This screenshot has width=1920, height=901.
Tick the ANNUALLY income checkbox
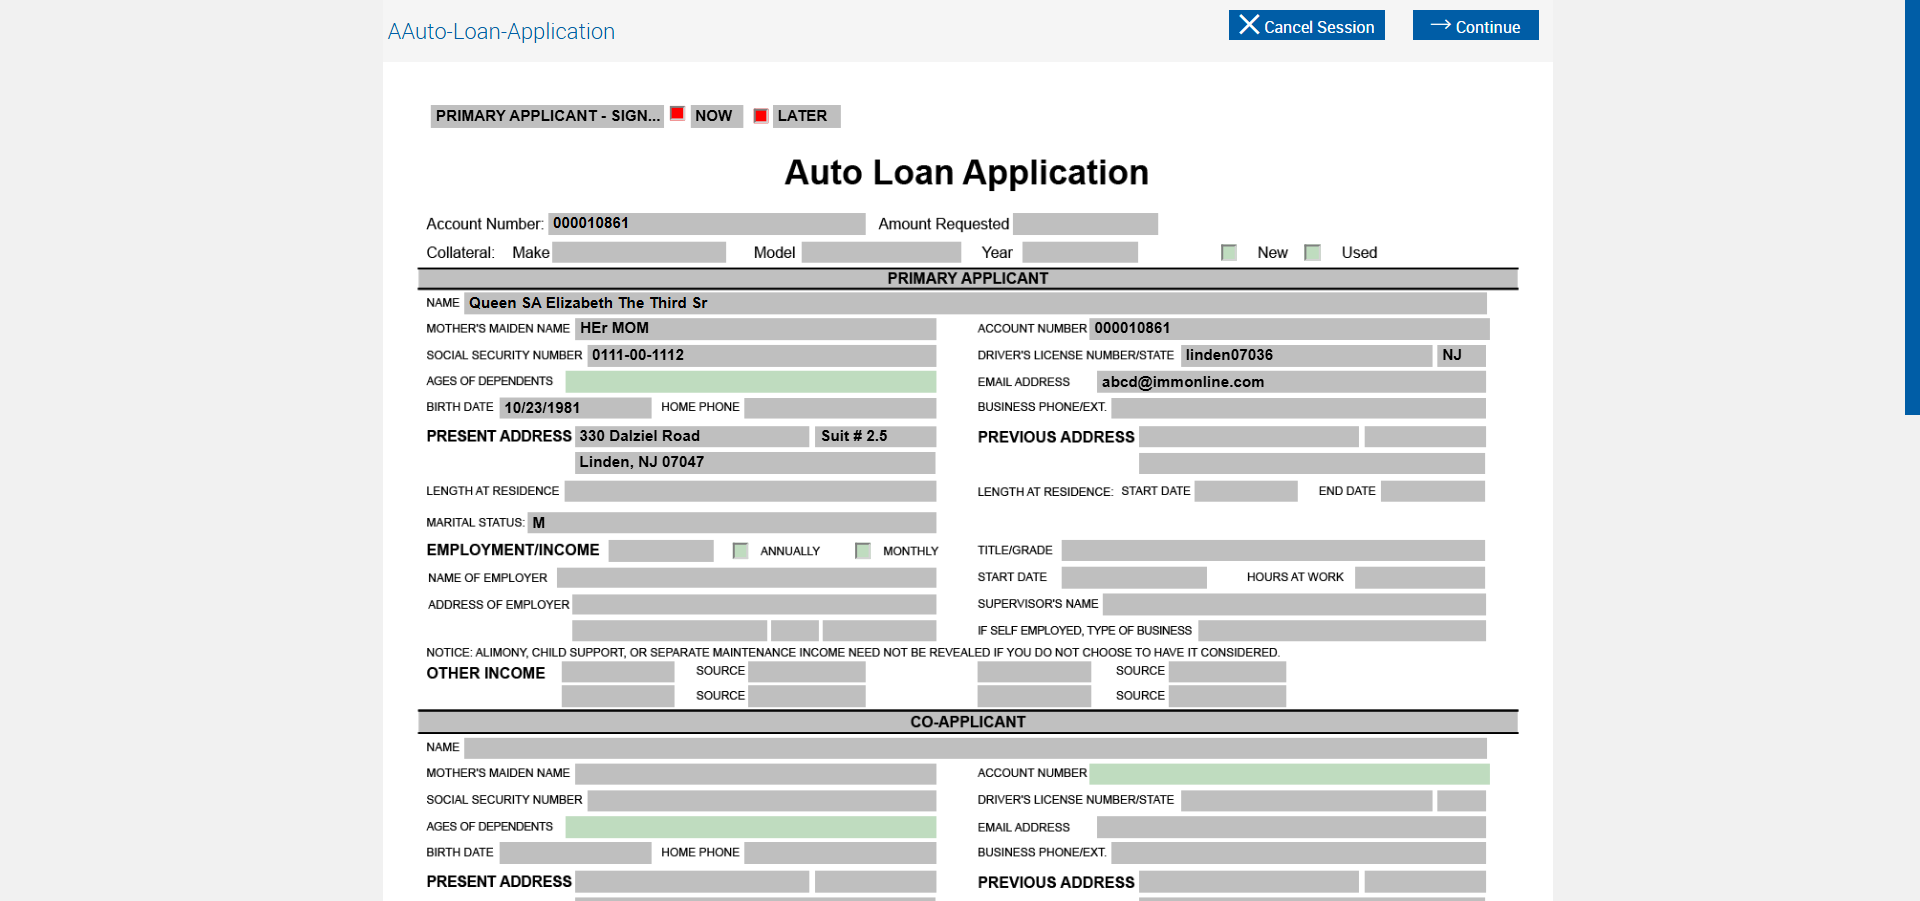(x=740, y=551)
